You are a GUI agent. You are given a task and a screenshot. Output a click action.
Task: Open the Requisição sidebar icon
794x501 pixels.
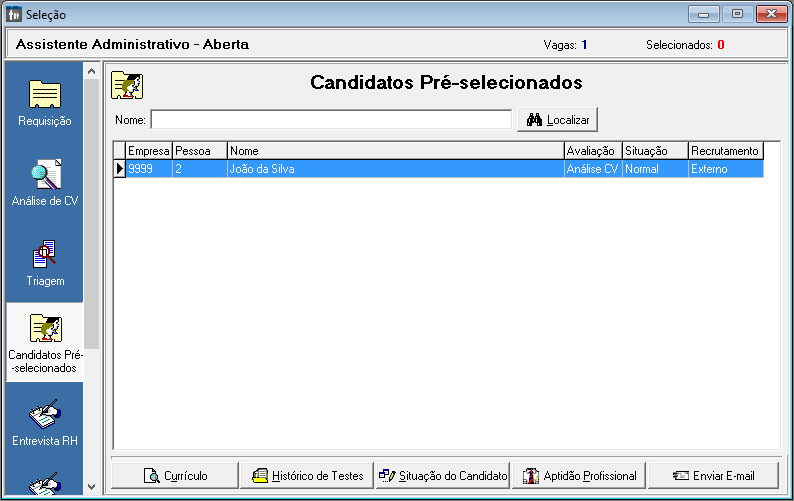click(x=44, y=102)
